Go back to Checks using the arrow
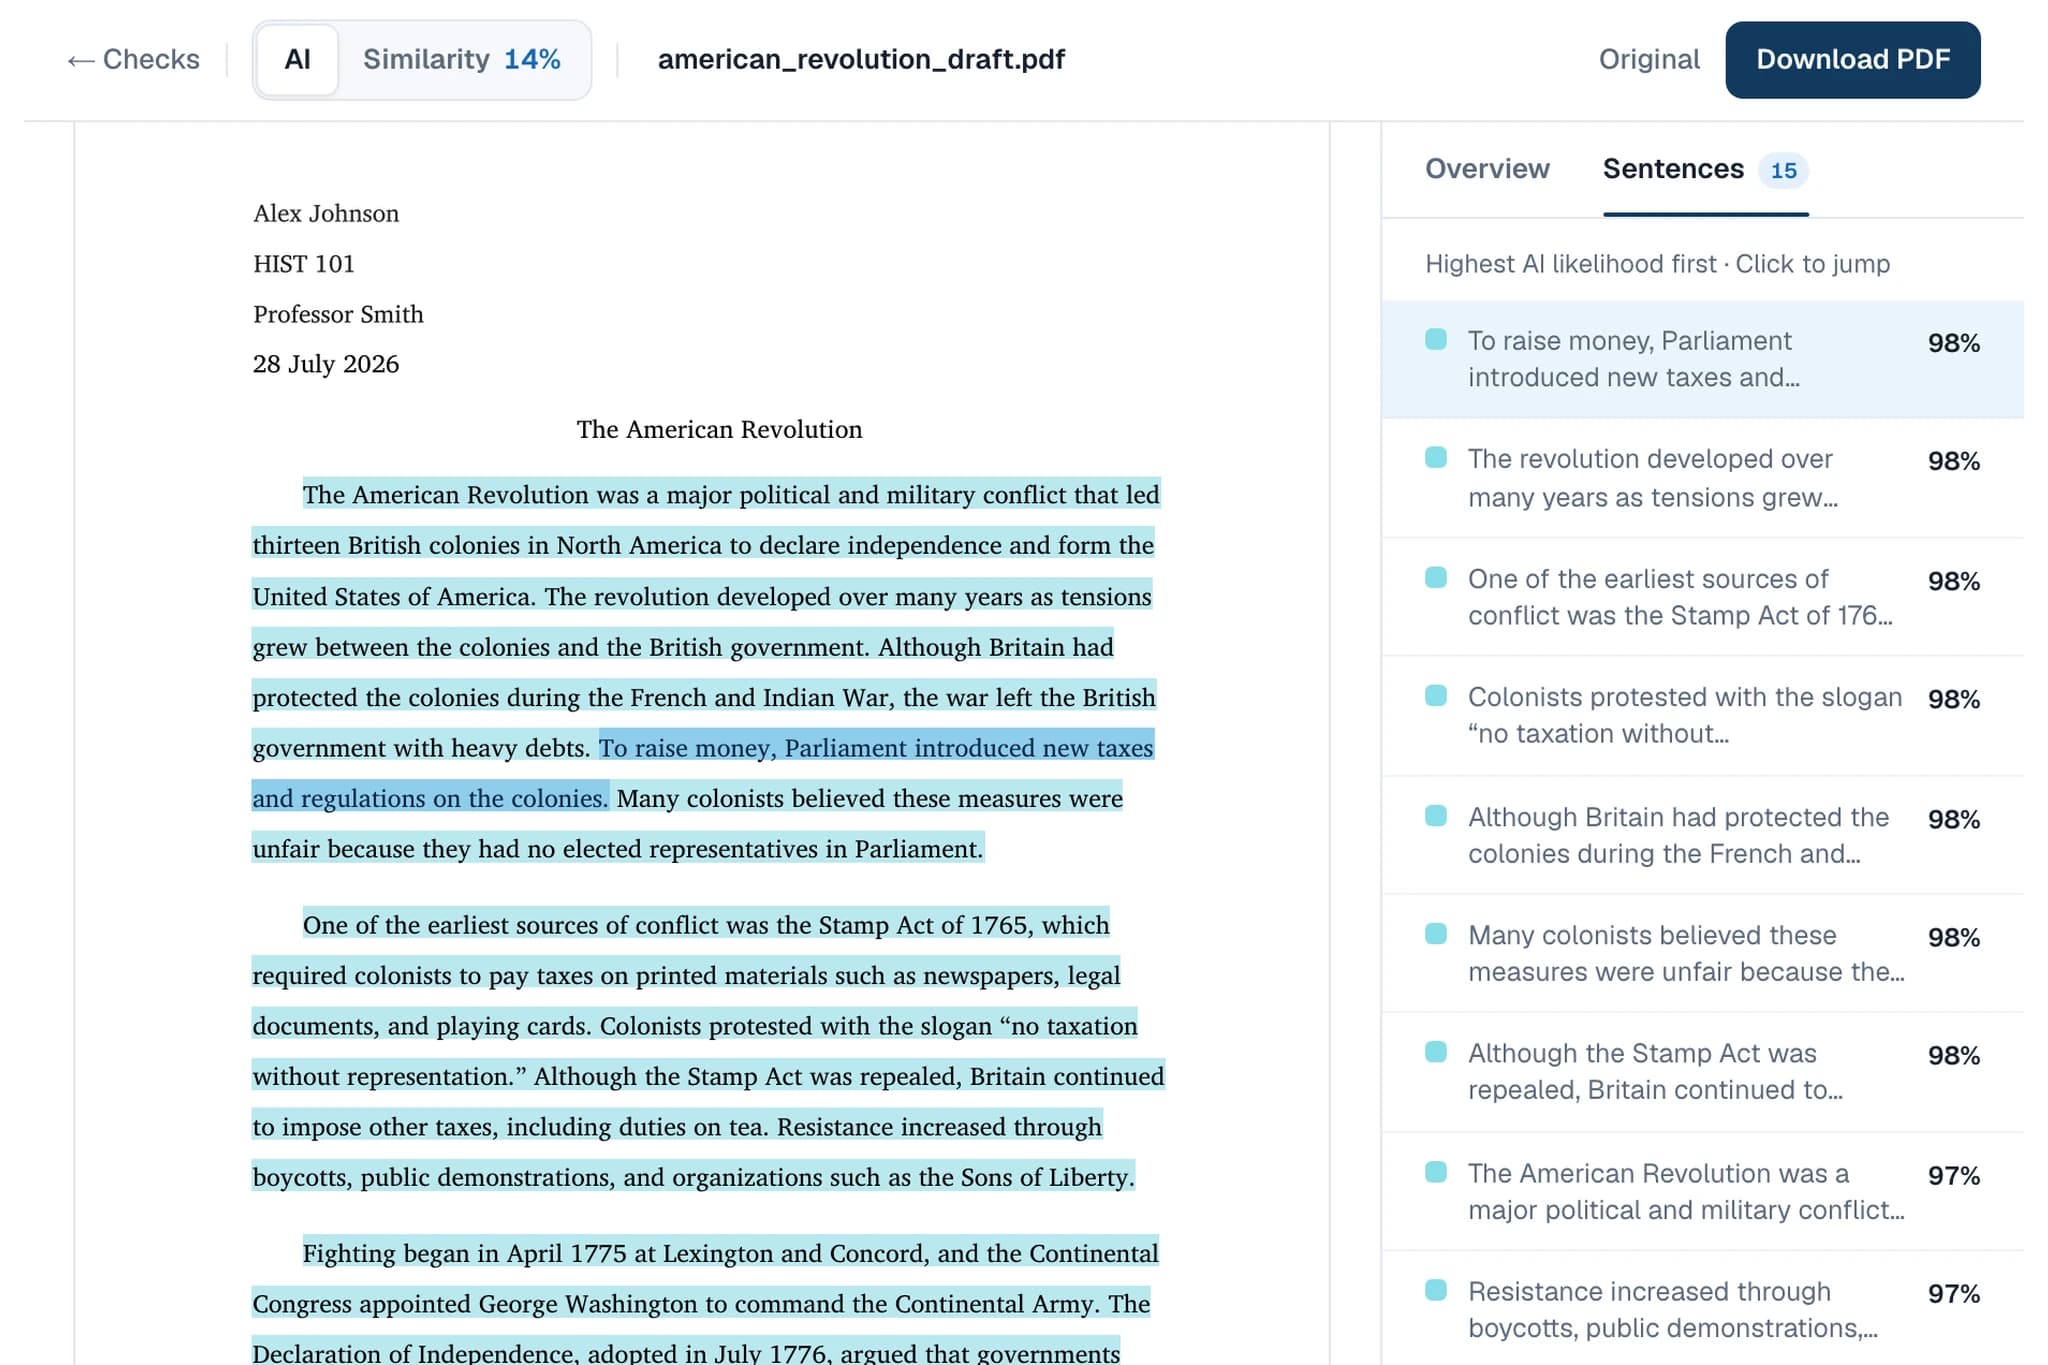This screenshot has width=2048, height=1365. click(133, 60)
